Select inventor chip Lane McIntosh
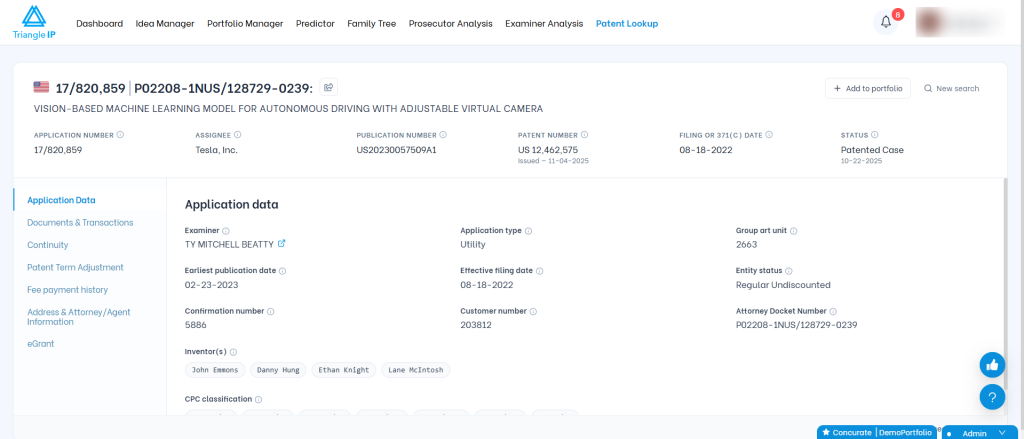The image size is (1024, 439). pos(415,370)
